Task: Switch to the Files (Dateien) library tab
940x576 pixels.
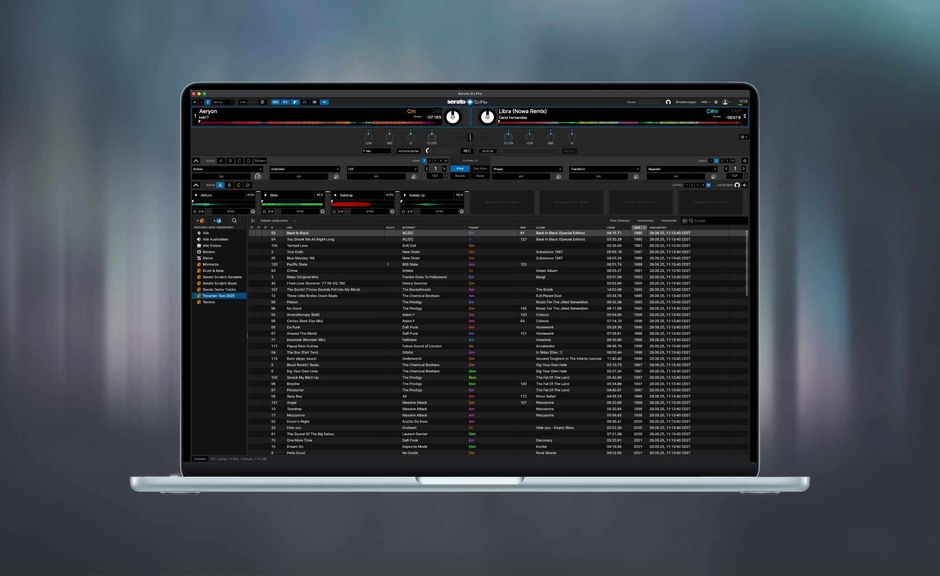Action: (x=620, y=221)
